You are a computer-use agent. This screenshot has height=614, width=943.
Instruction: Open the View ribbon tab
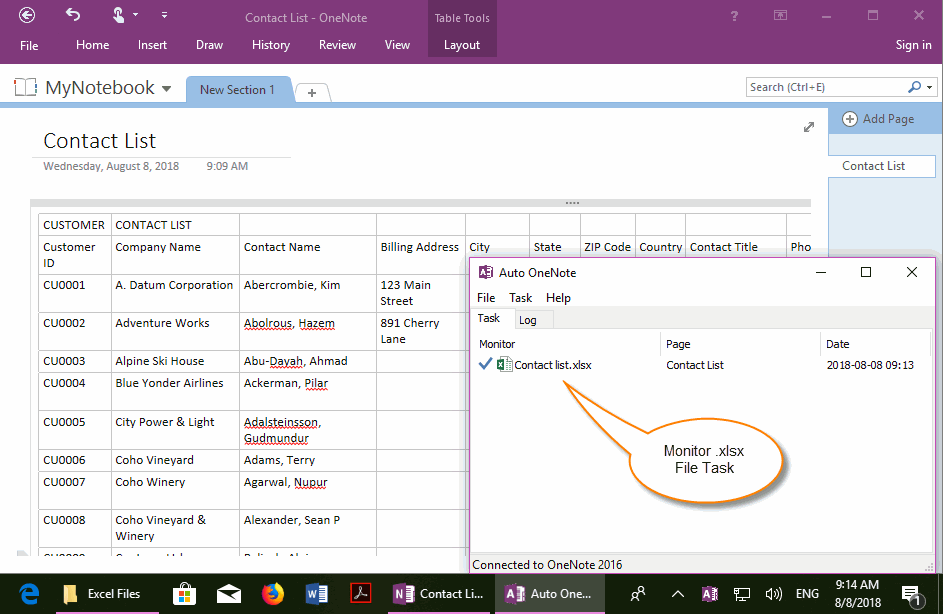click(x=397, y=45)
